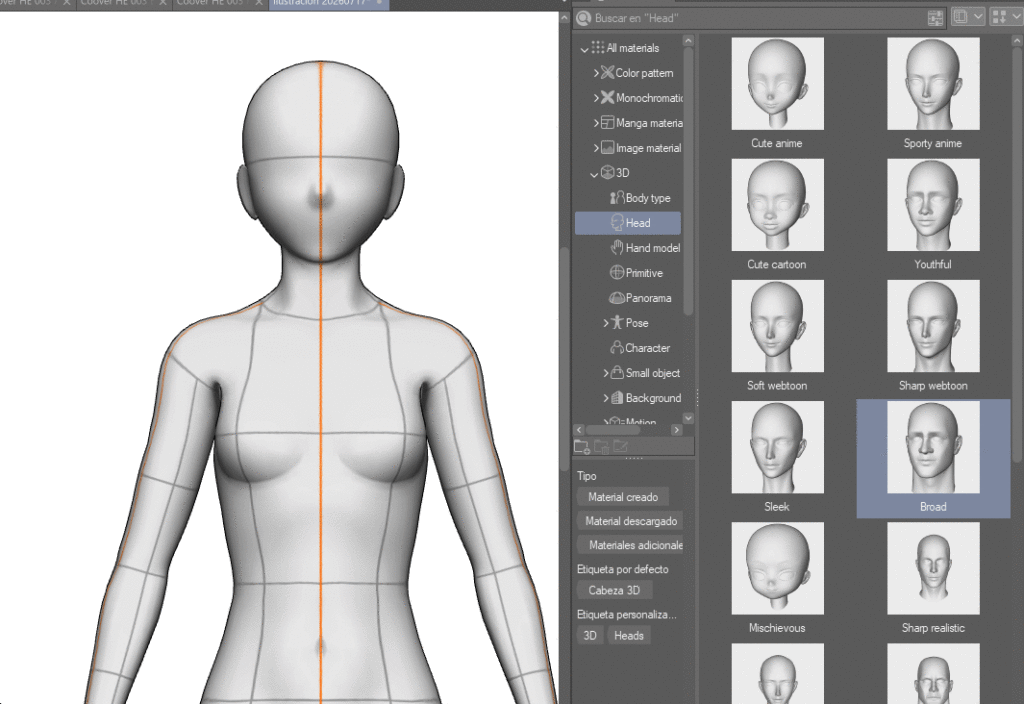
Task: Click folder tree horizontal scroll right arrow
Action: (677, 430)
